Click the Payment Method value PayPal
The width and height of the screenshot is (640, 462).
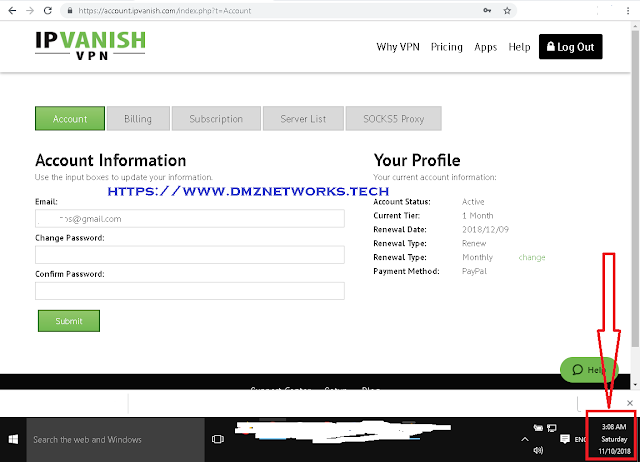point(474,271)
